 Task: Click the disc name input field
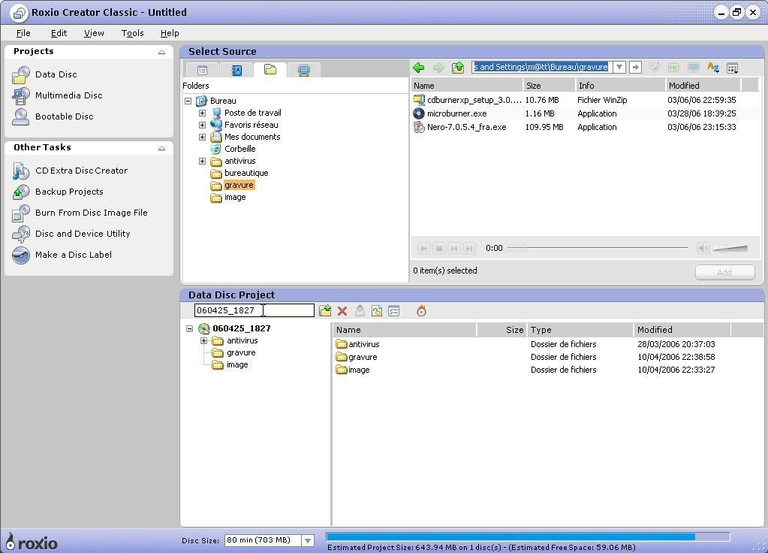[254, 311]
